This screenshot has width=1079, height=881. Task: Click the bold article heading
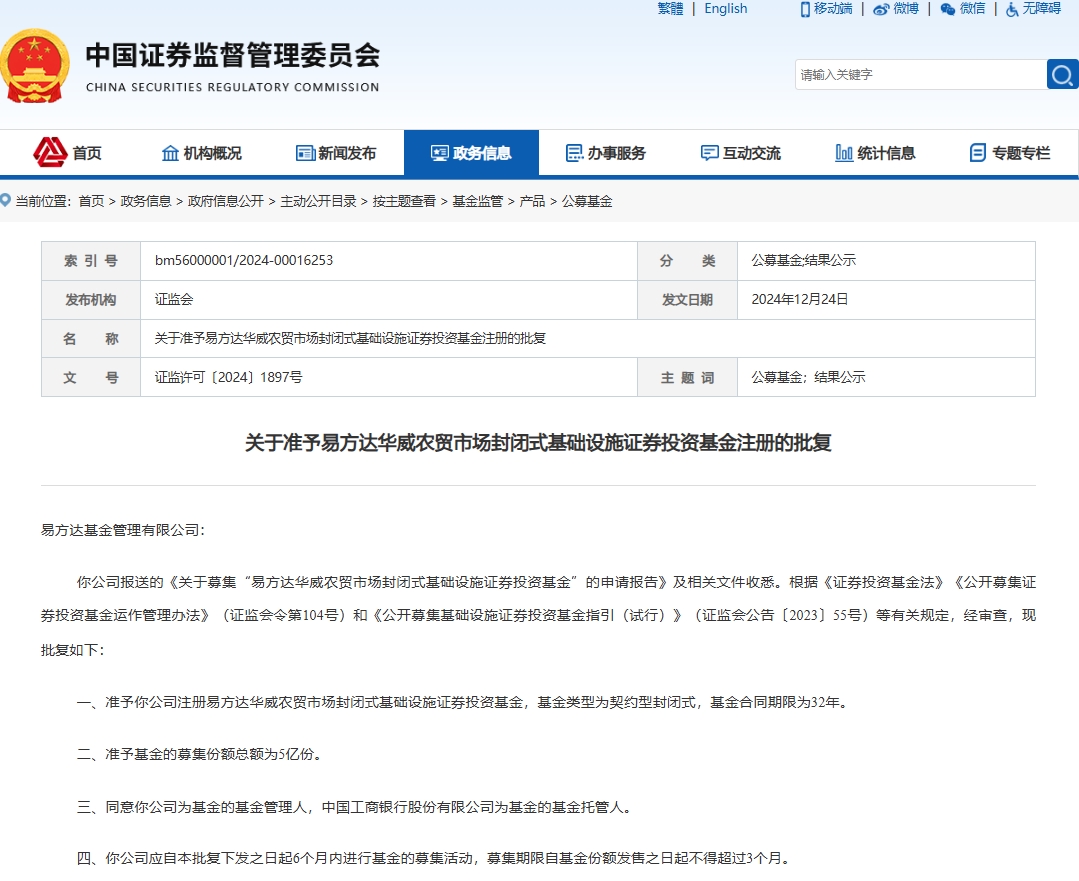pos(538,442)
